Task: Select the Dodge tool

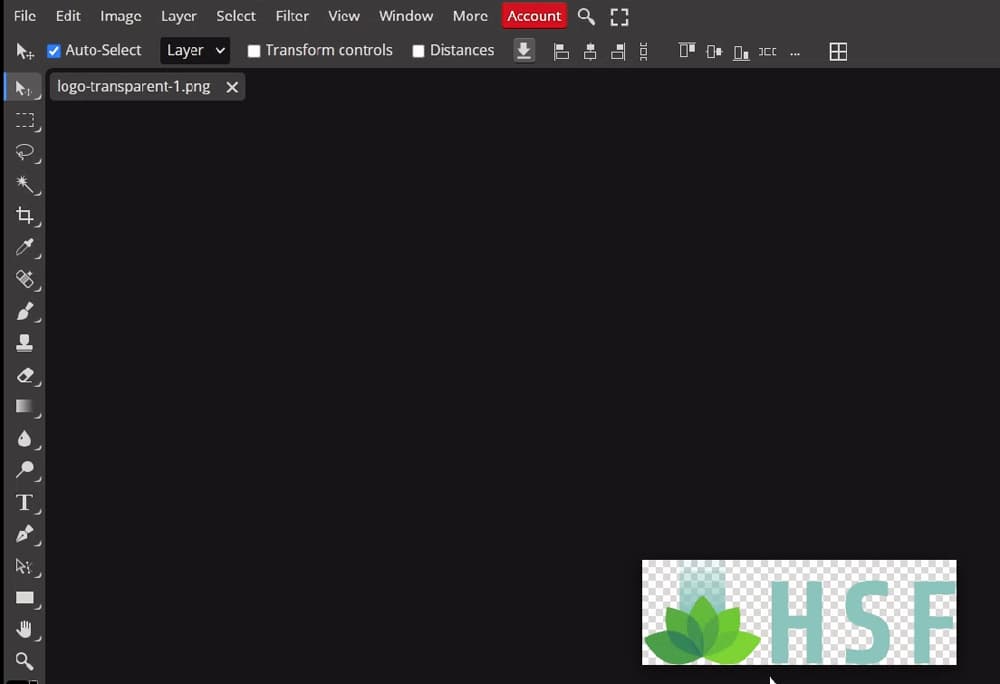Action: click(24, 470)
